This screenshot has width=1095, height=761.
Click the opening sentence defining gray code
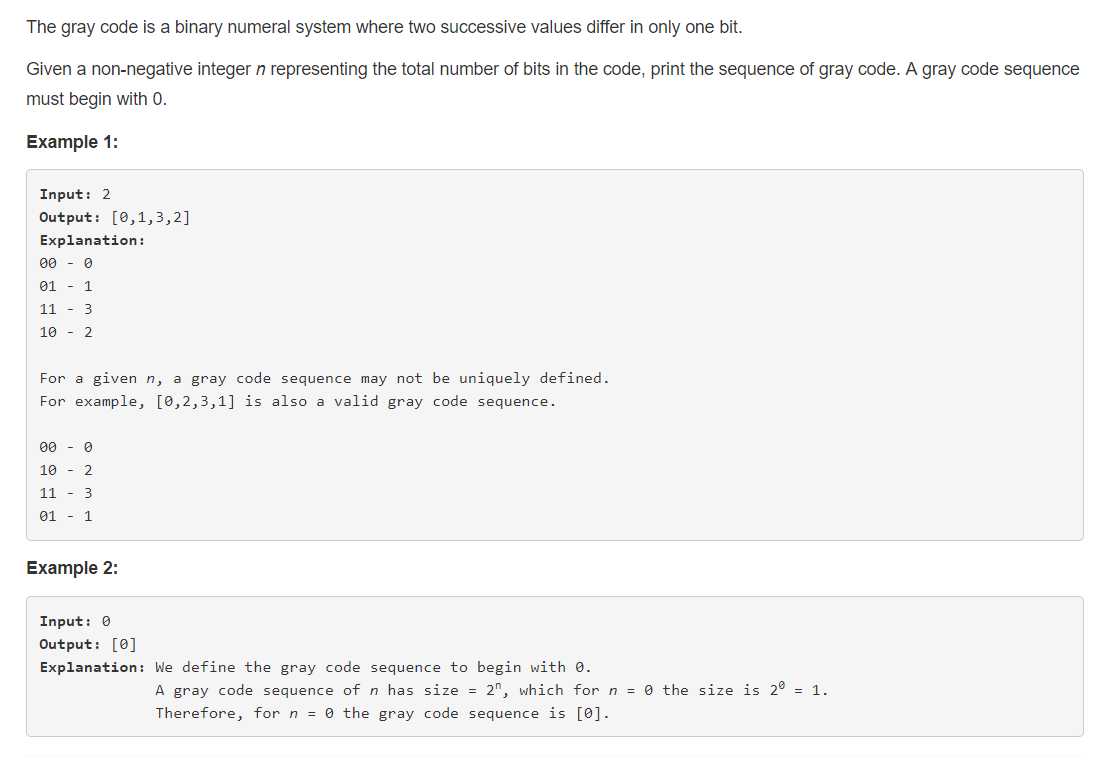click(x=384, y=27)
